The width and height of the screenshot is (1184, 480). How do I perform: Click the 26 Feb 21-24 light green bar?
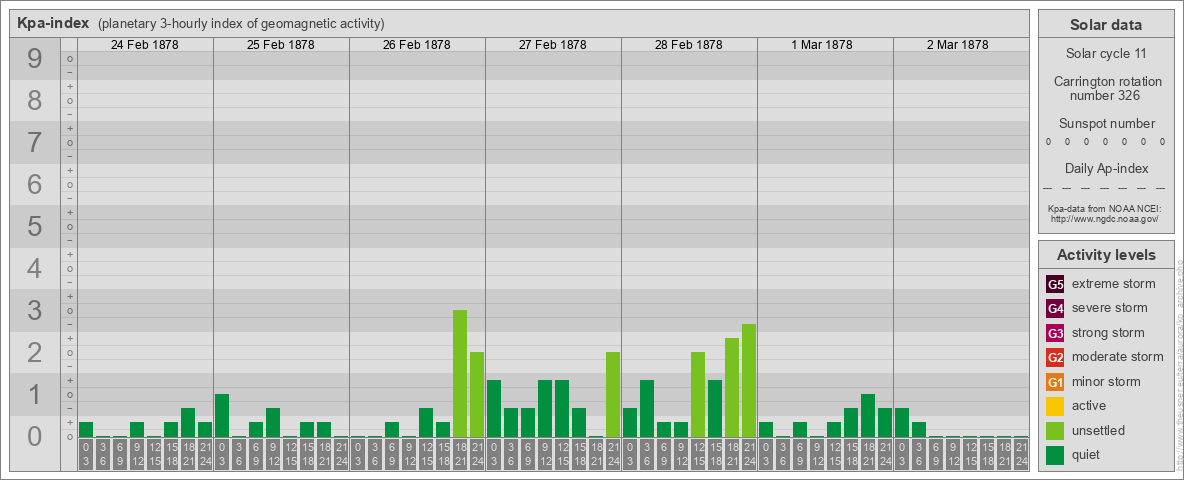476,395
